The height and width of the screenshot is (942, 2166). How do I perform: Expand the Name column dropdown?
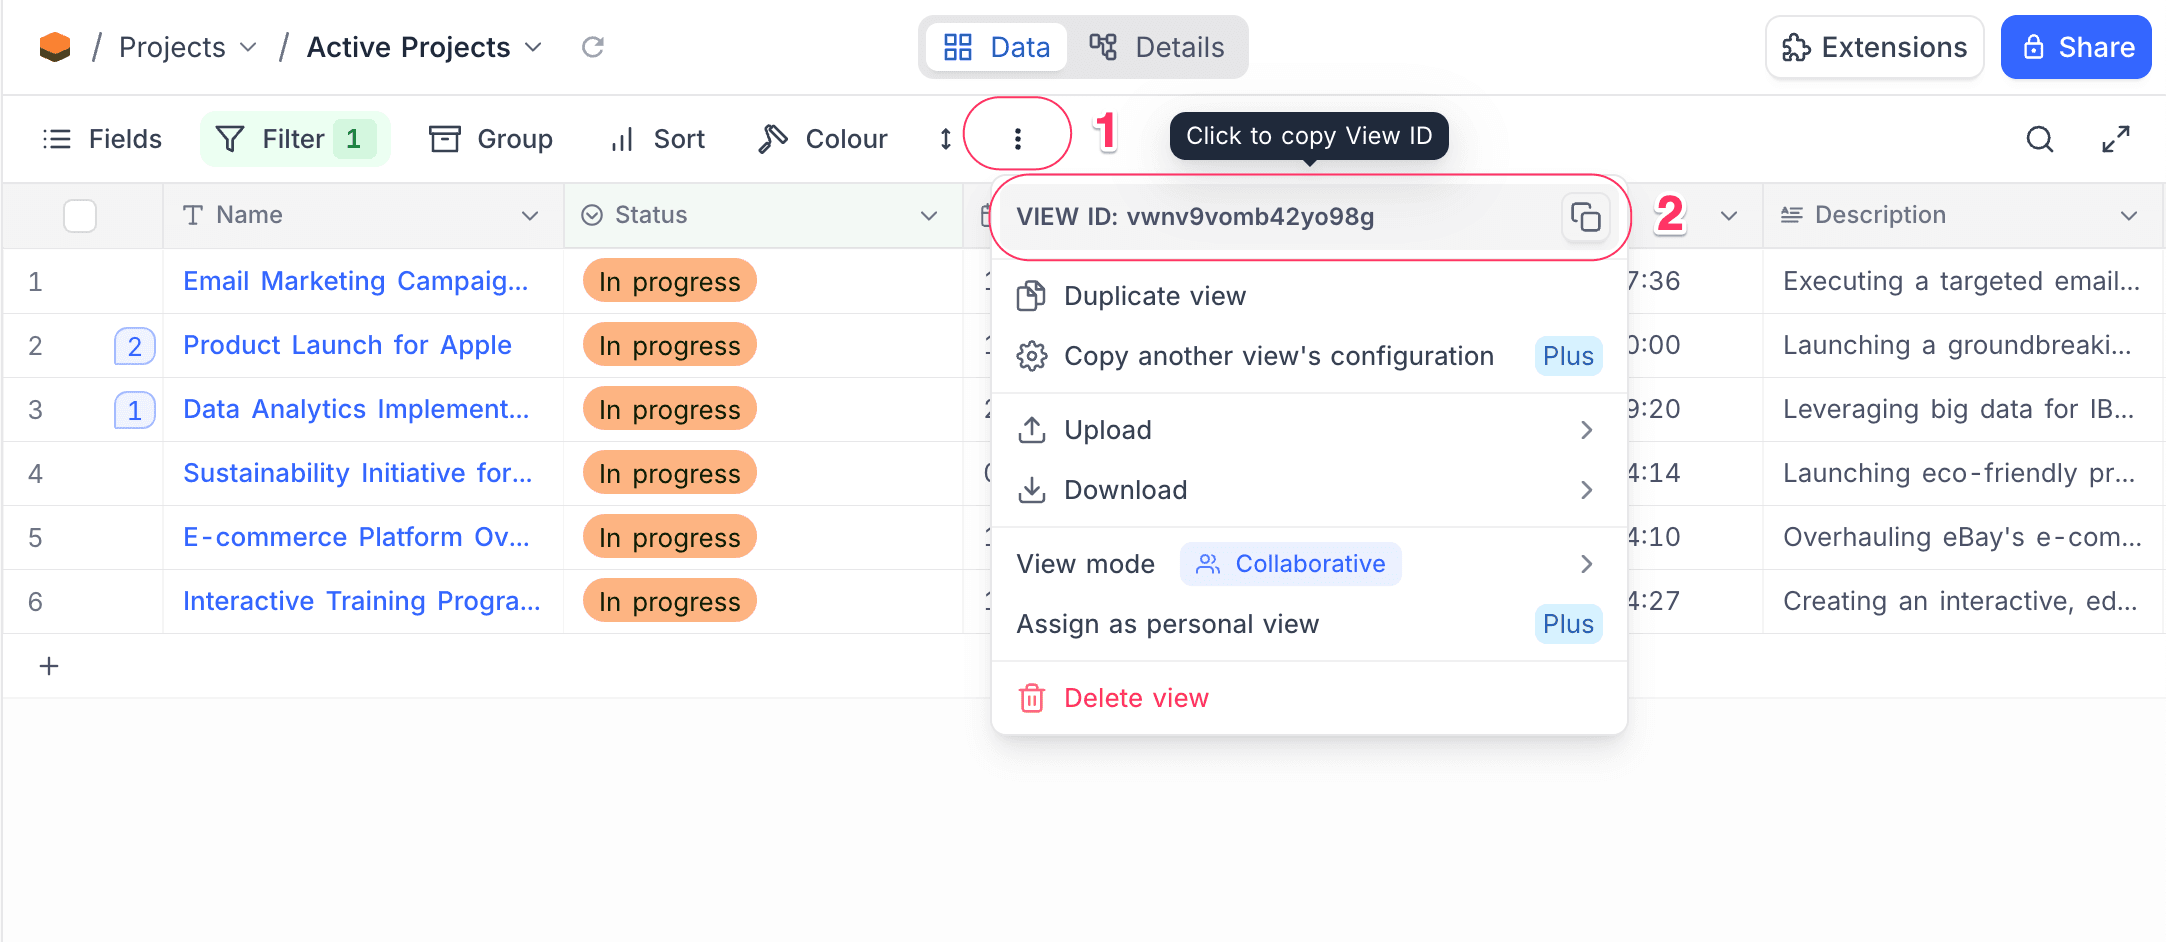point(530,215)
